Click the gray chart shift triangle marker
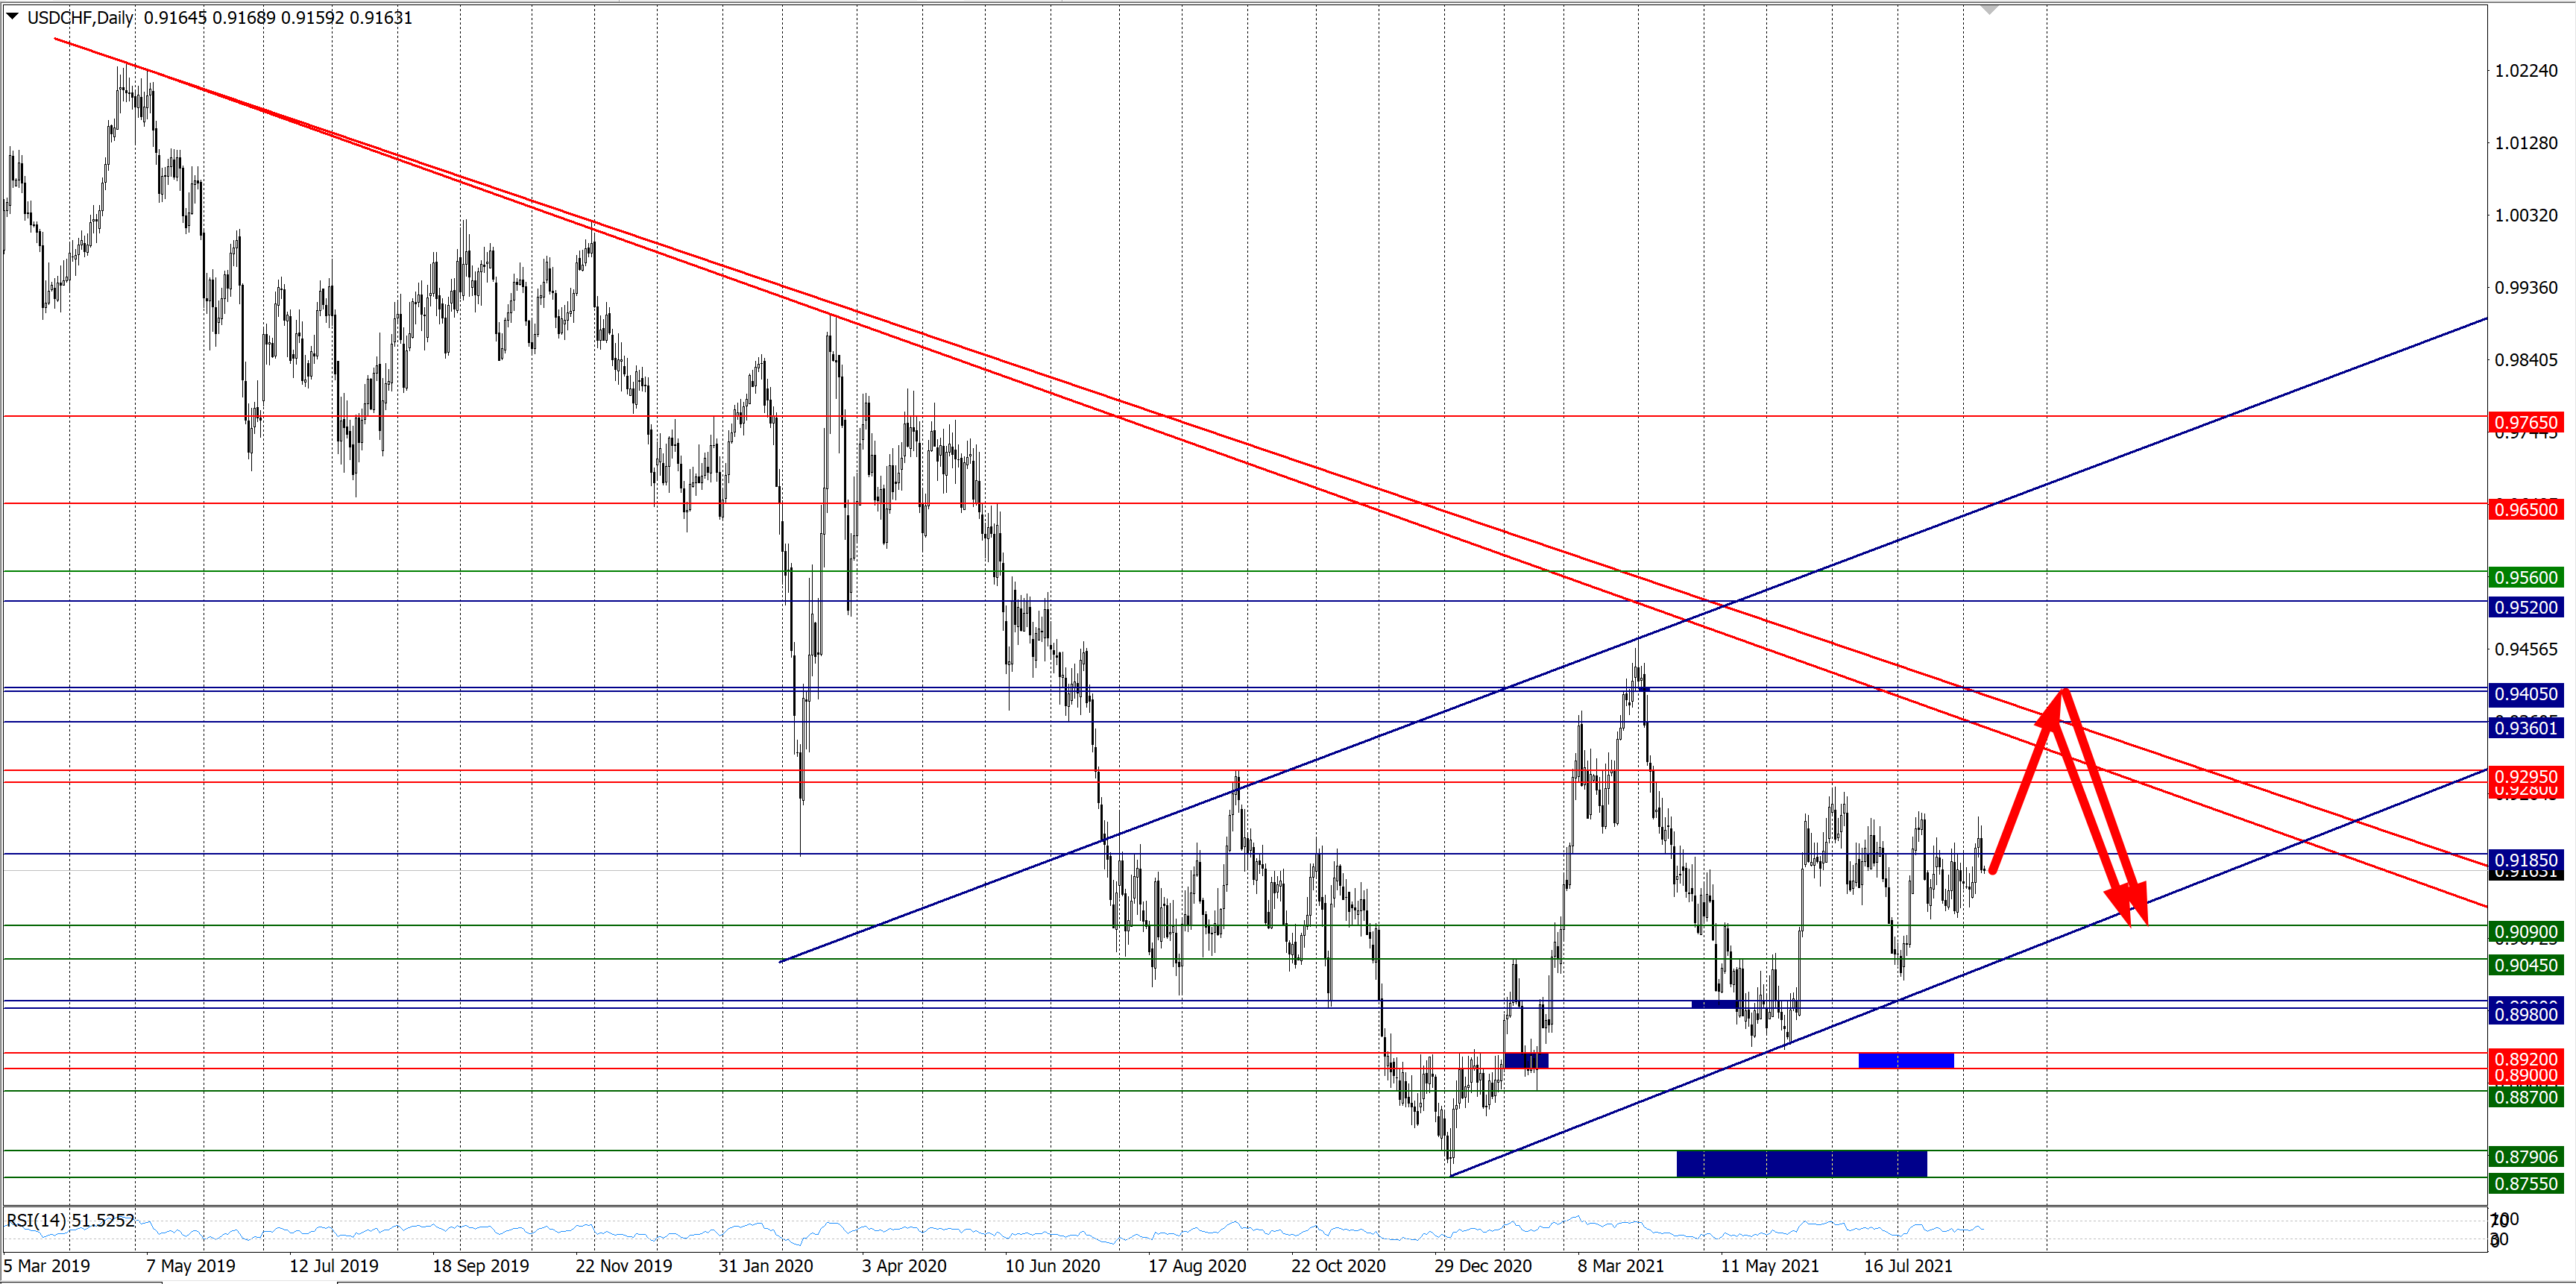Image resolution: width=2576 pixels, height=1284 pixels. 1989,9
